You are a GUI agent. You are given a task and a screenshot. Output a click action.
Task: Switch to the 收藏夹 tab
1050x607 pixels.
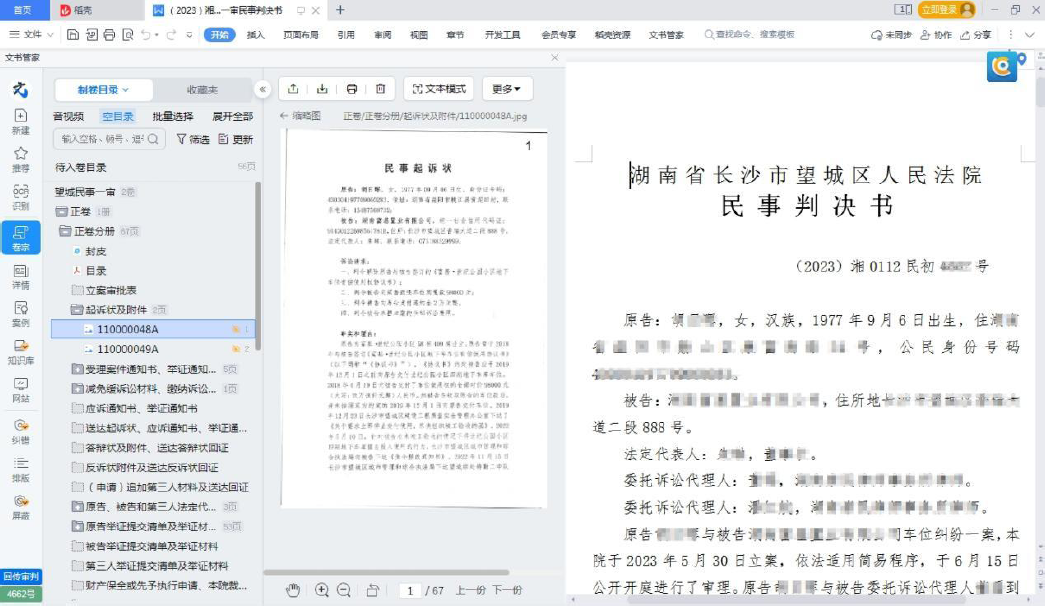[x=202, y=89]
